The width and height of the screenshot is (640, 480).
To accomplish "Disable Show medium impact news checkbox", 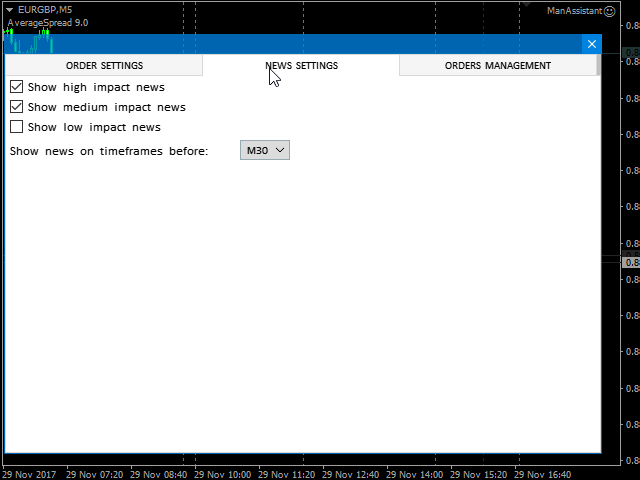I will pos(16,107).
